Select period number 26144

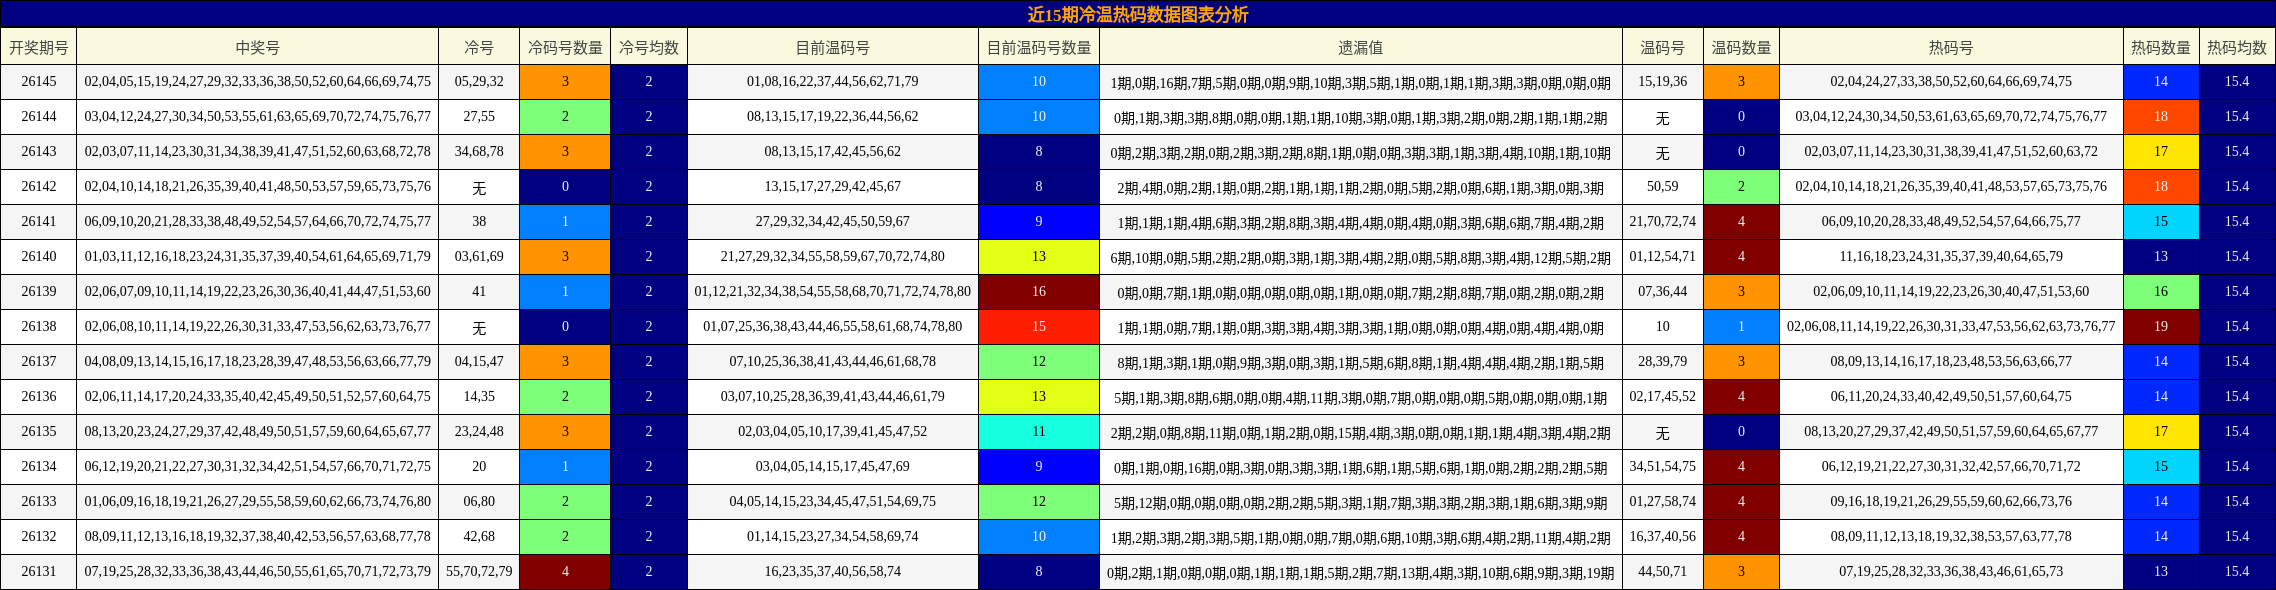tap(39, 117)
